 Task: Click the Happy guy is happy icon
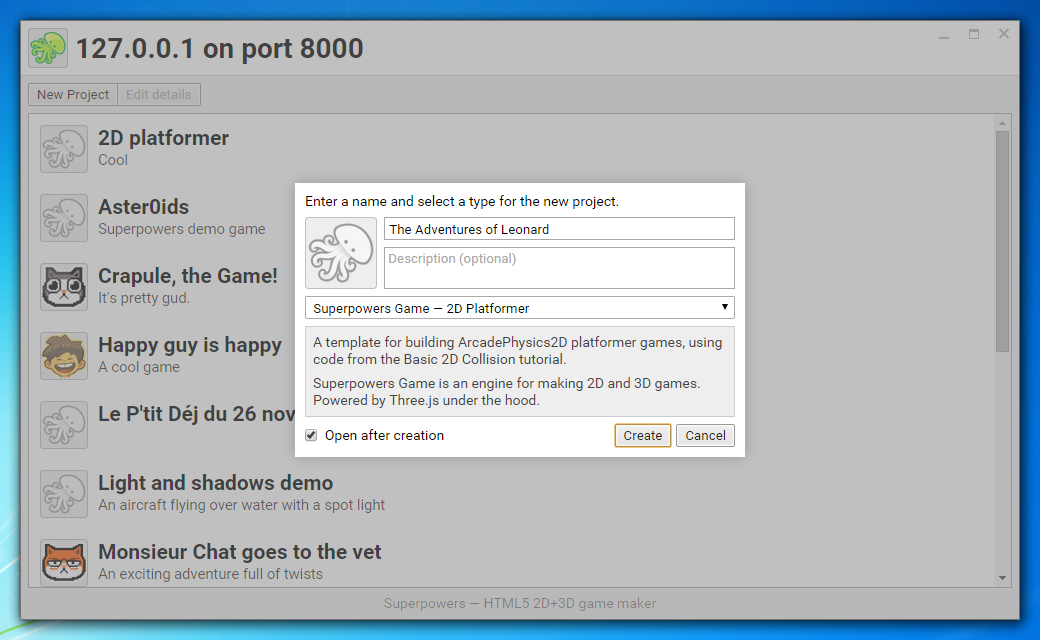click(x=64, y=356)
